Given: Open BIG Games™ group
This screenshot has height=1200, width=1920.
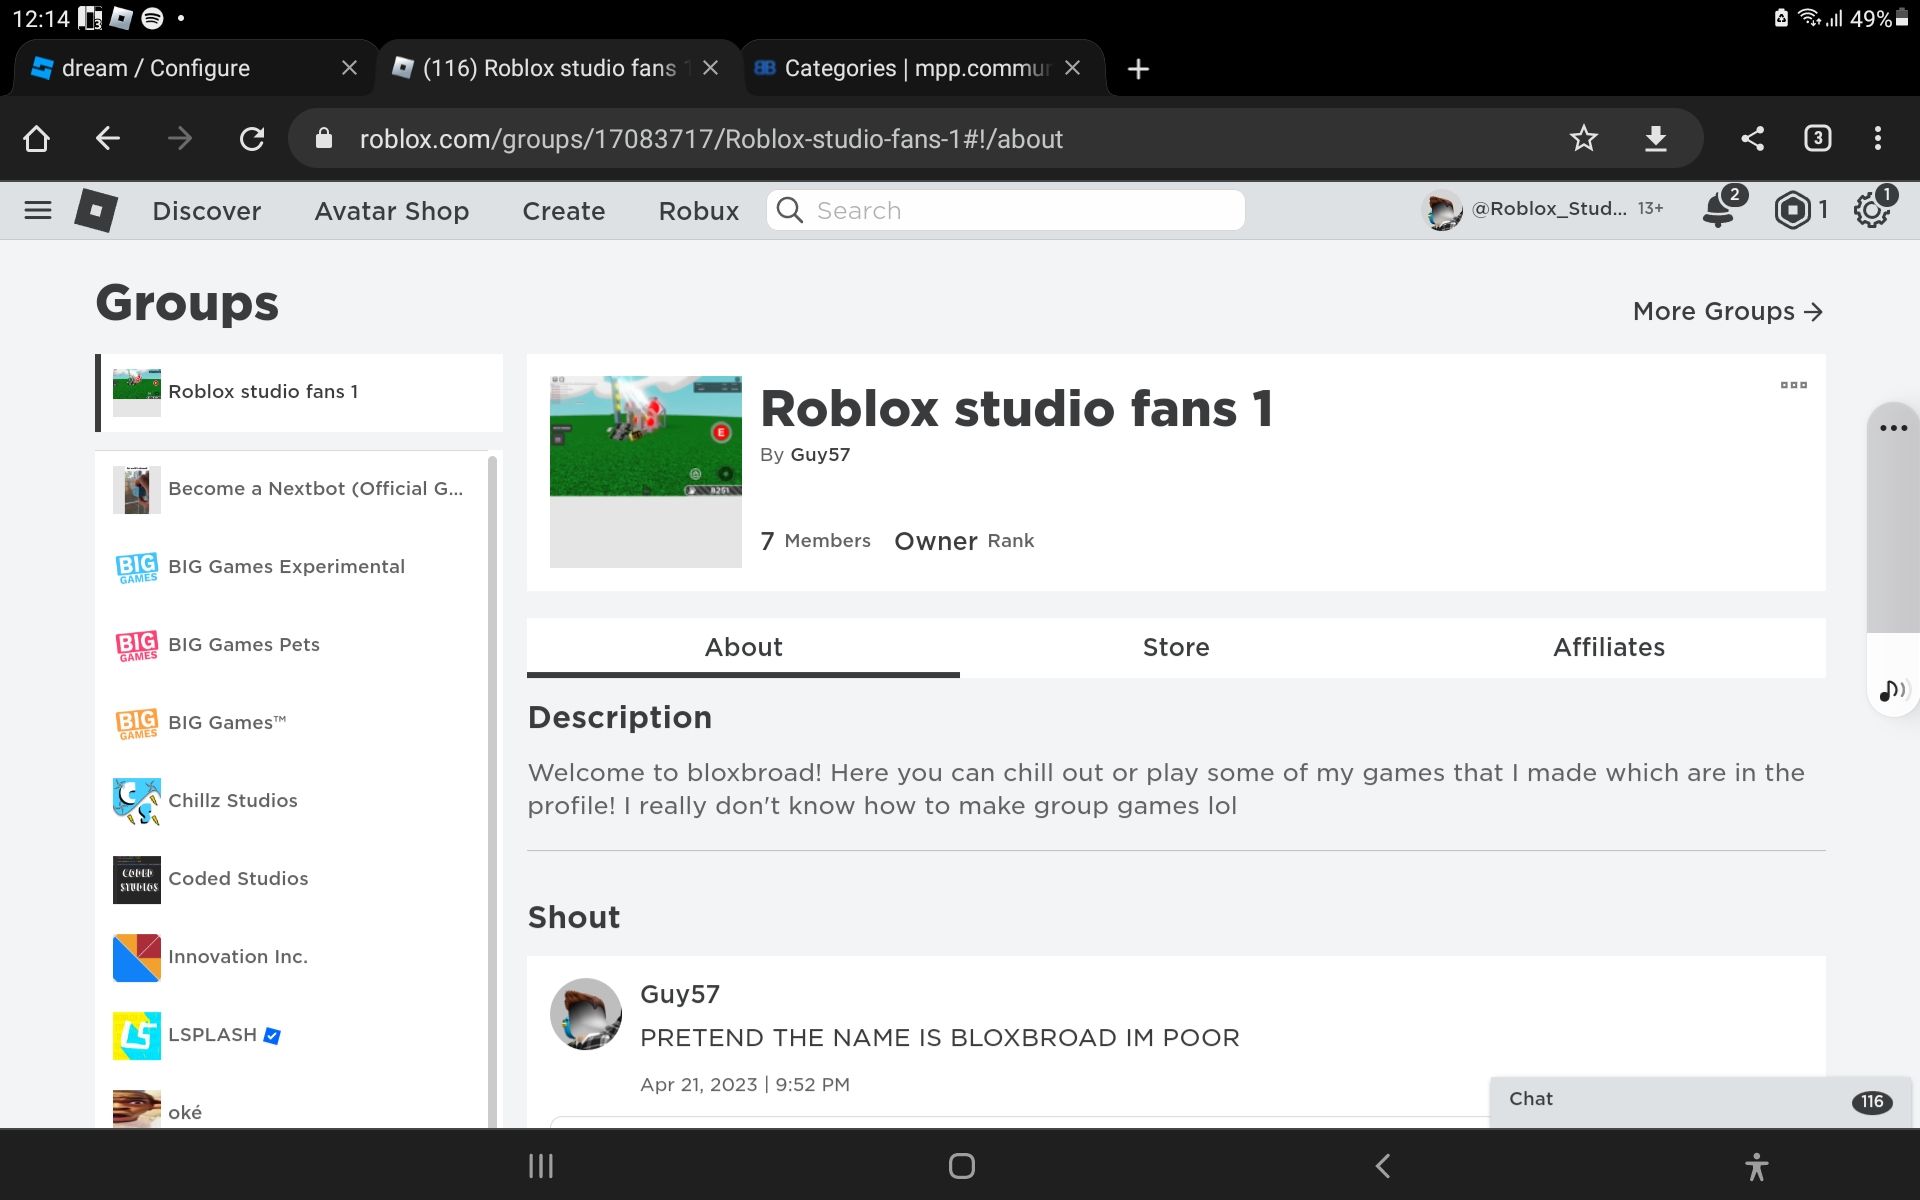Looking at the screenshot, I should (x=293, y=723).
